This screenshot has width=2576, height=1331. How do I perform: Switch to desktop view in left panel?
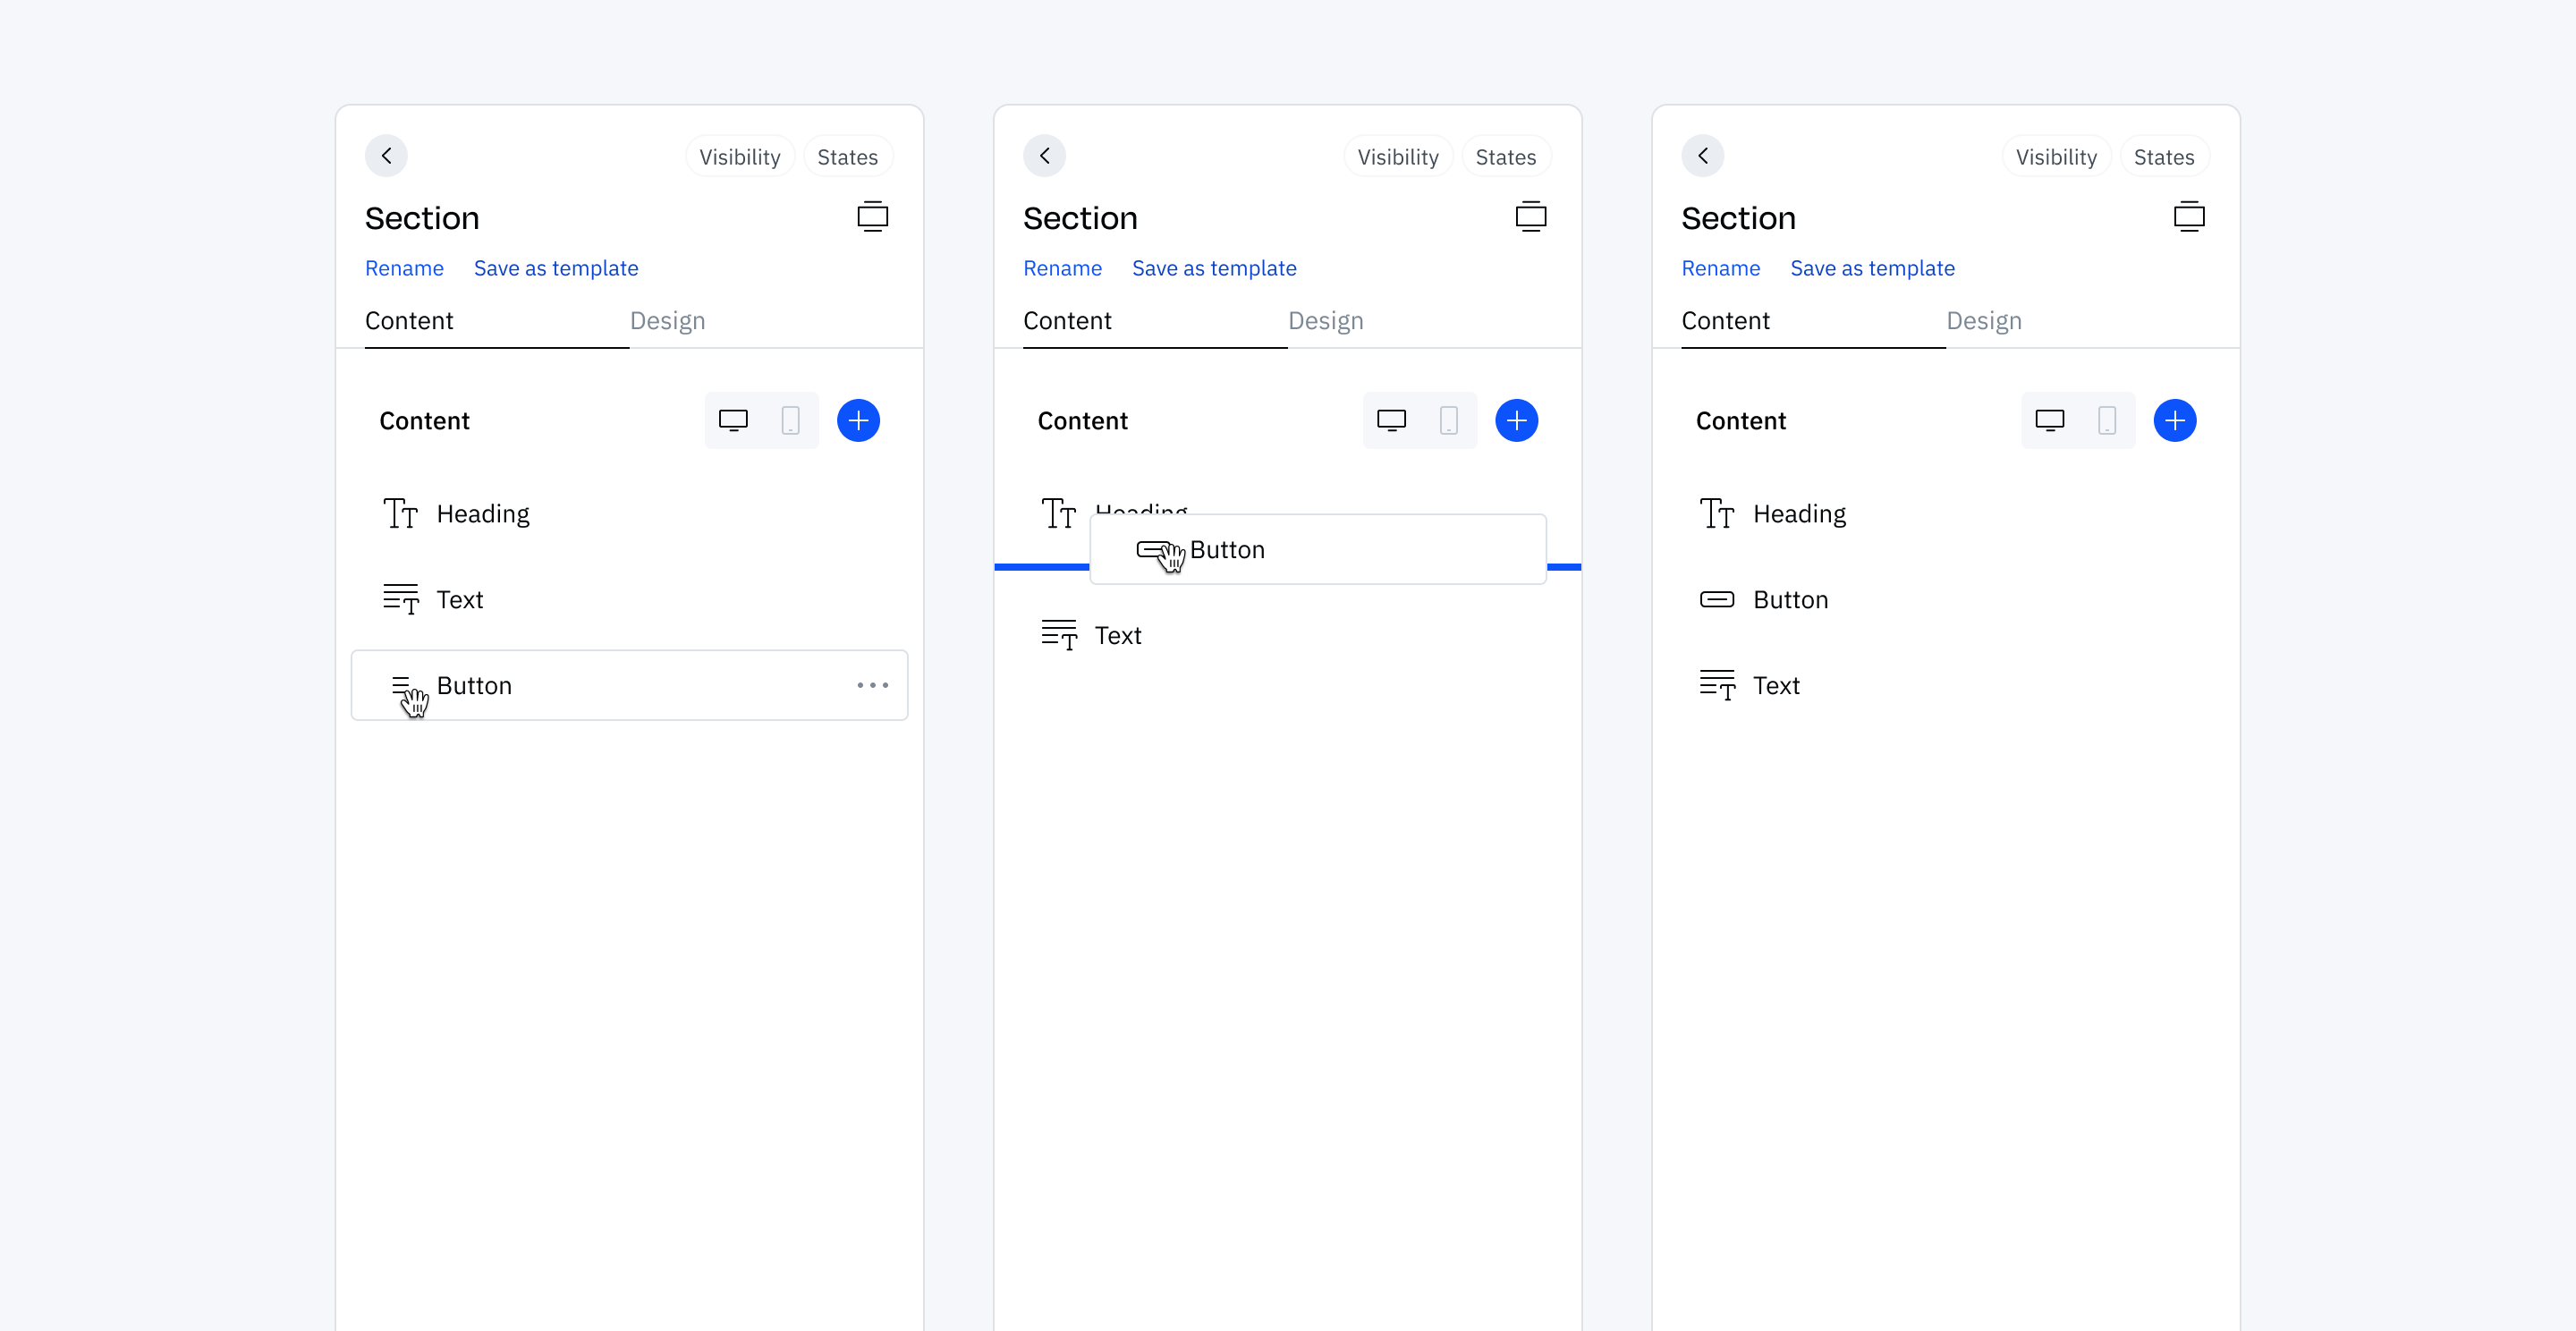(733, 421)
